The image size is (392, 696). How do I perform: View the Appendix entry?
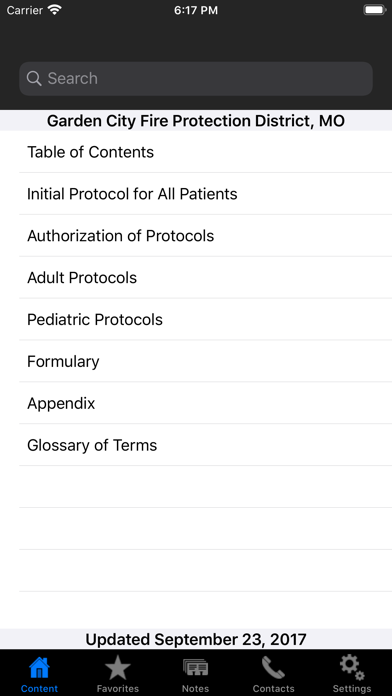pyautogui.click(x=206, y=403)
